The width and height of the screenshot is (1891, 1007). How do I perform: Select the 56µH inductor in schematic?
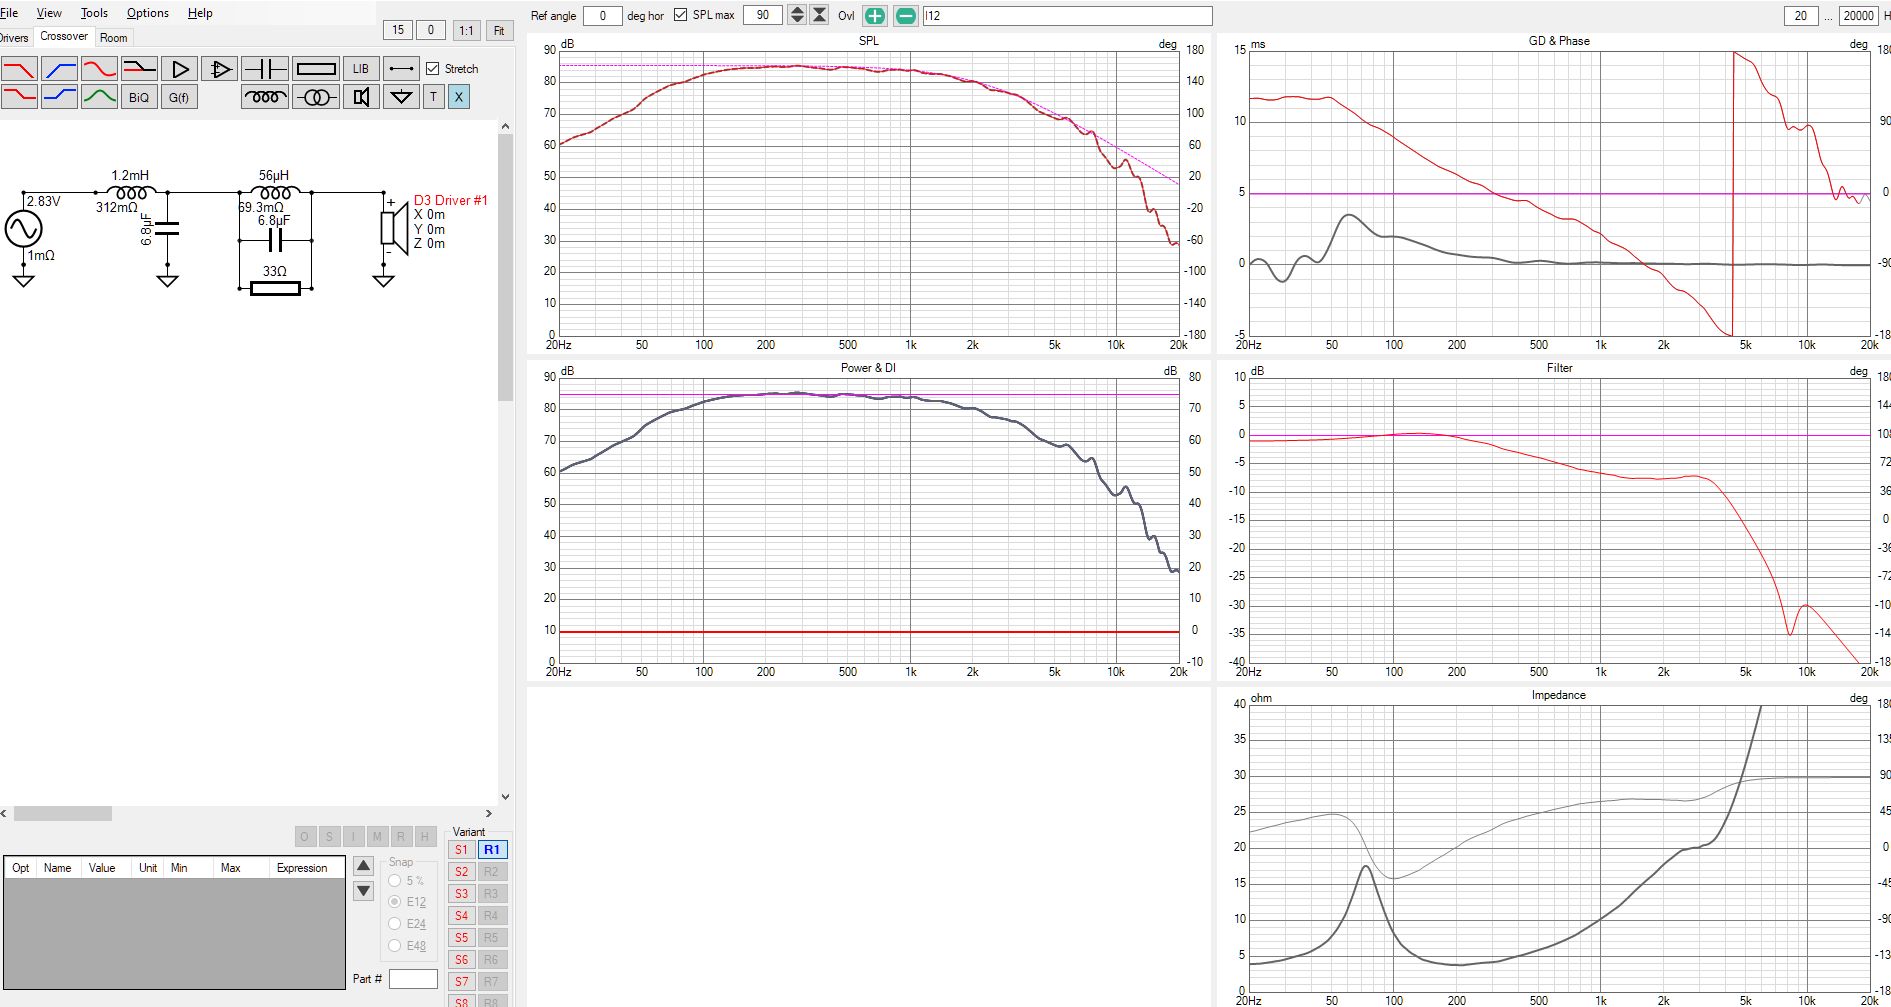pos(274,193)
